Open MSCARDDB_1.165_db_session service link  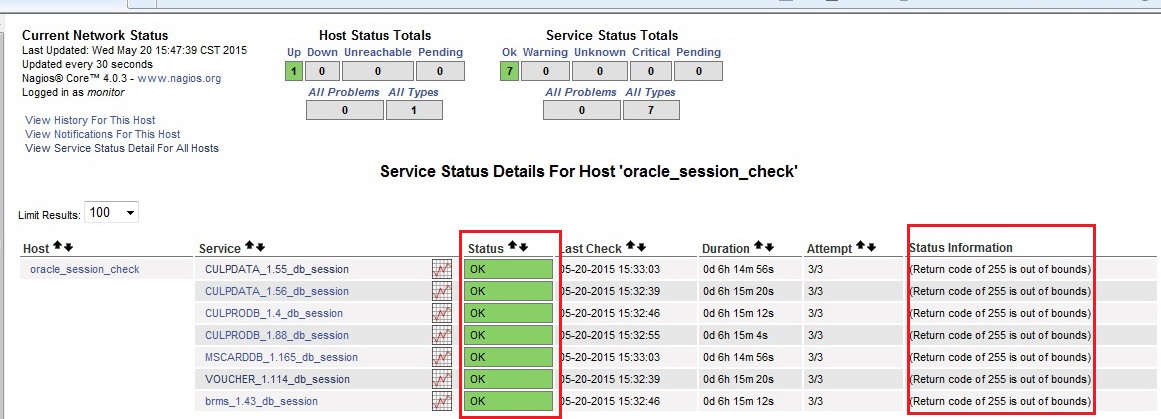281,357
